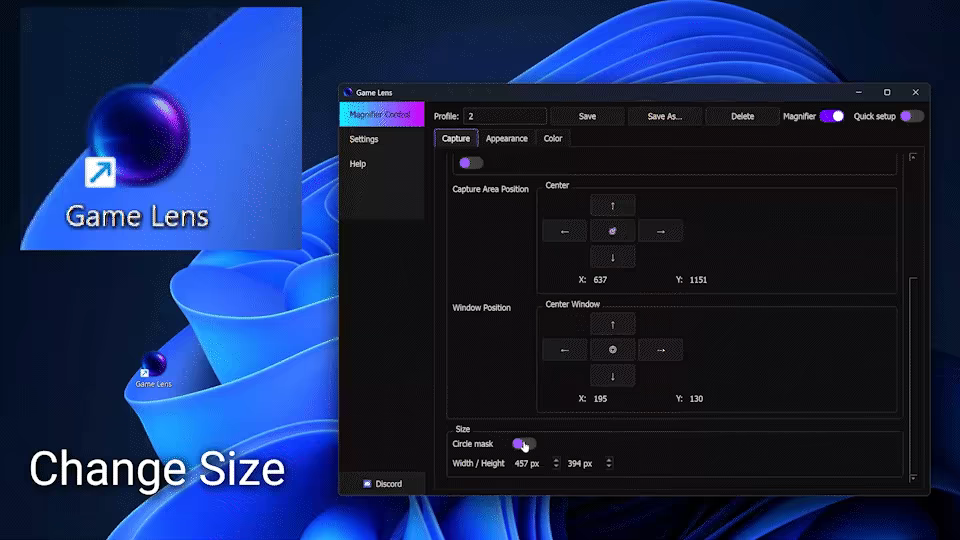Enable the Quick setup toggle
This screenshot has height=540, width=960.
[x=912, y=116]
